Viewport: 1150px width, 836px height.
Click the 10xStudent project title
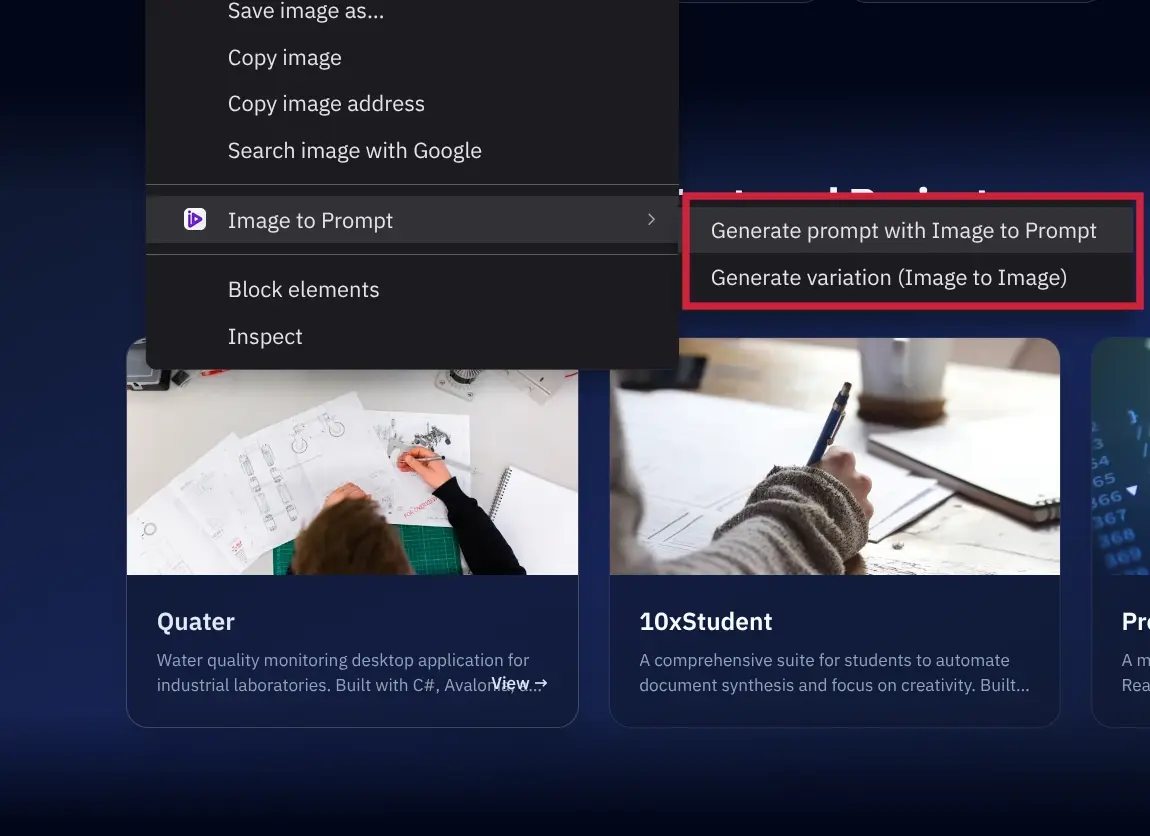[x=706, y=621]
